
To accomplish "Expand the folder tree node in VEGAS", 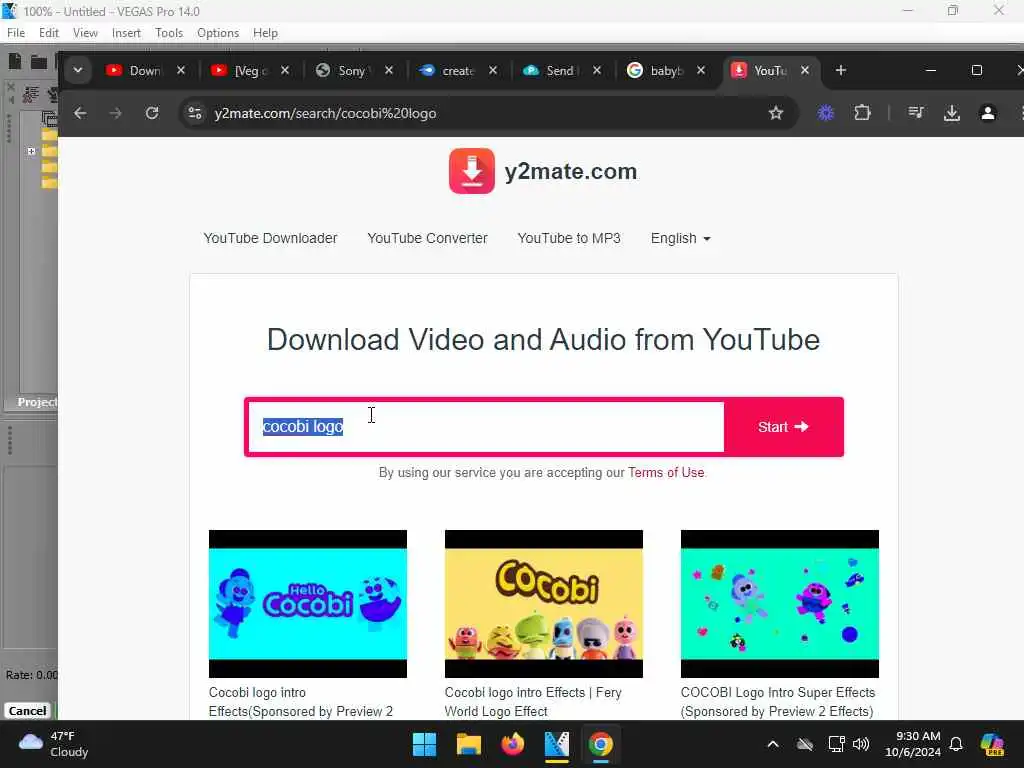I will [x=31, y=151].
